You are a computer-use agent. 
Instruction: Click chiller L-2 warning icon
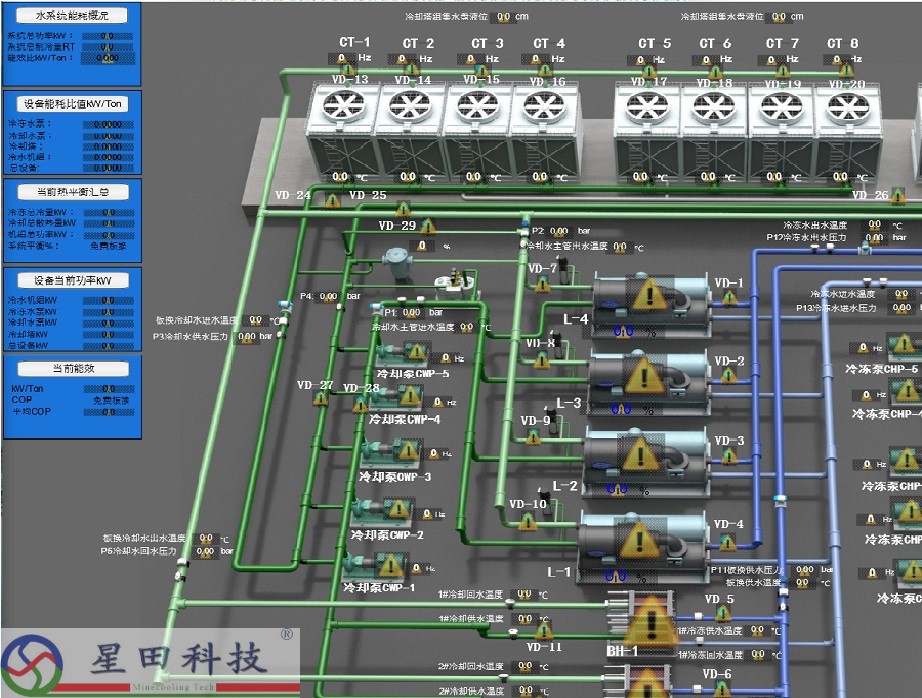pyautogui.click(x=641, y=455)
